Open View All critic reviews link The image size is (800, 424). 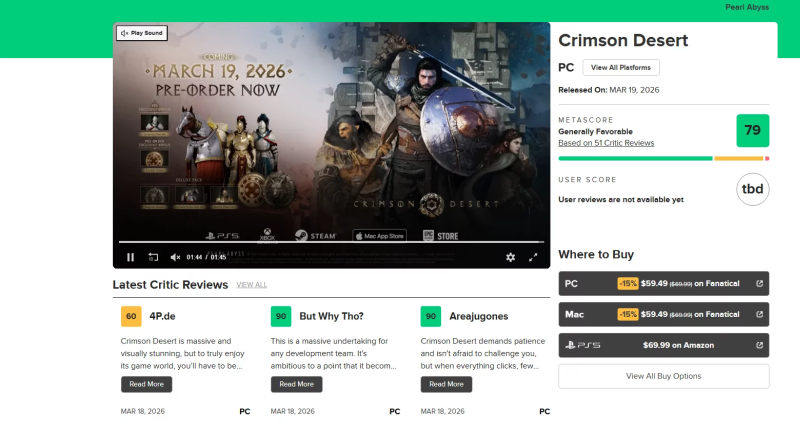[252, 285]
